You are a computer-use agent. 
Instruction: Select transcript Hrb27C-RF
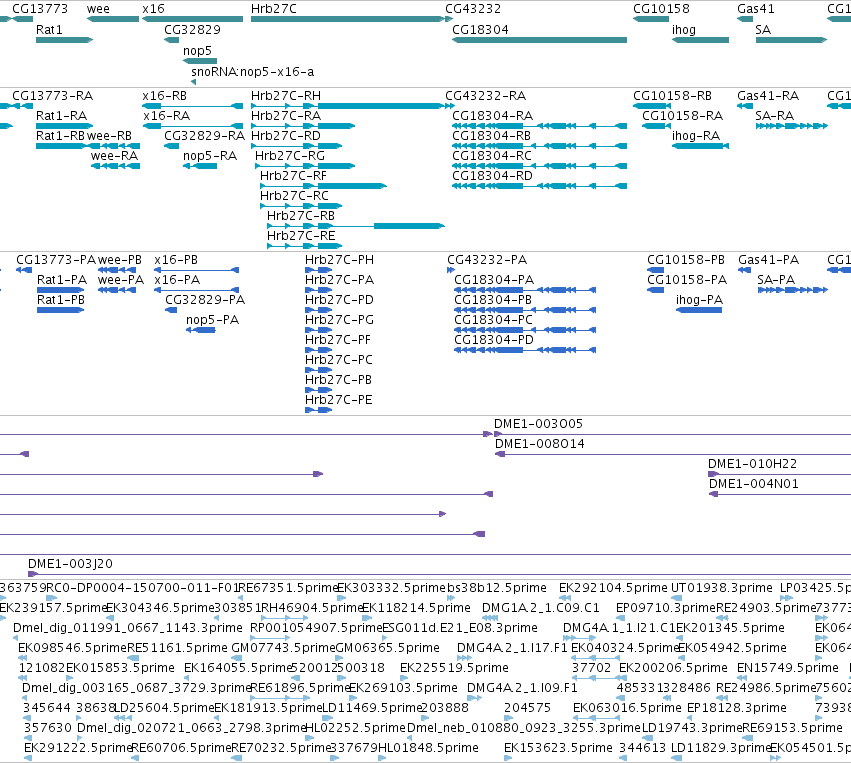pos(293,176)
